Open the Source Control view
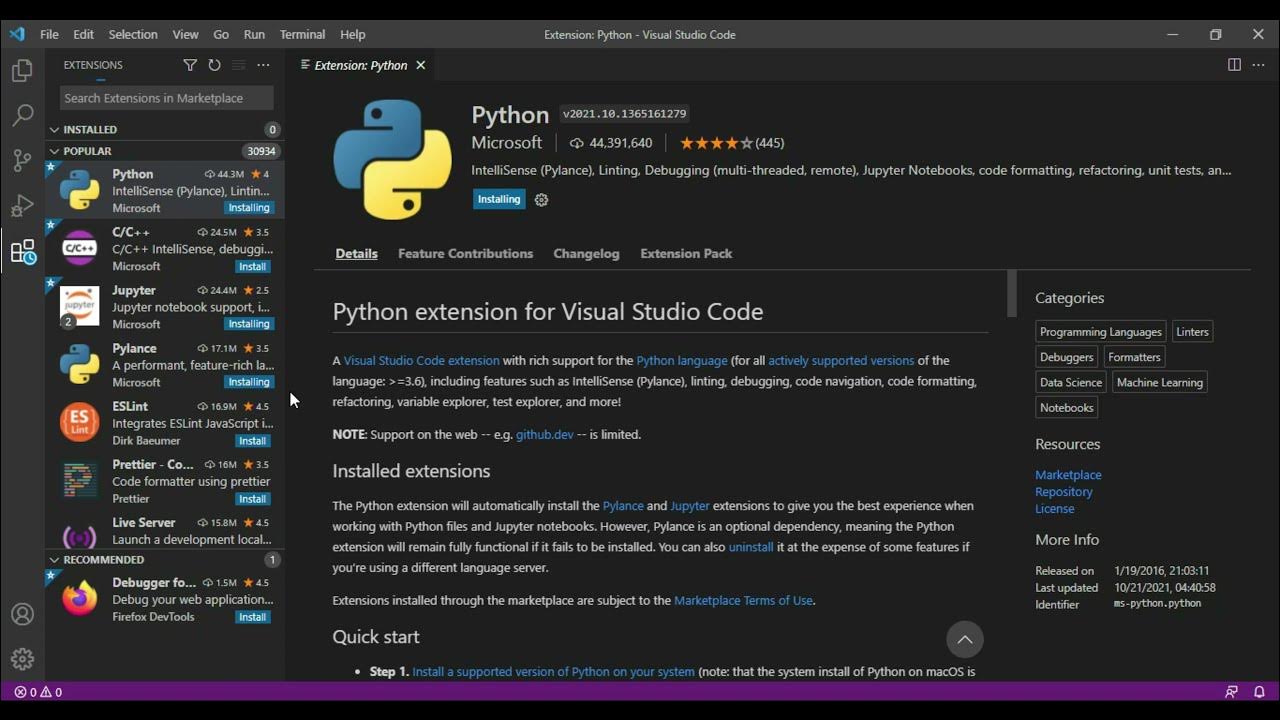 click(22, 160)
